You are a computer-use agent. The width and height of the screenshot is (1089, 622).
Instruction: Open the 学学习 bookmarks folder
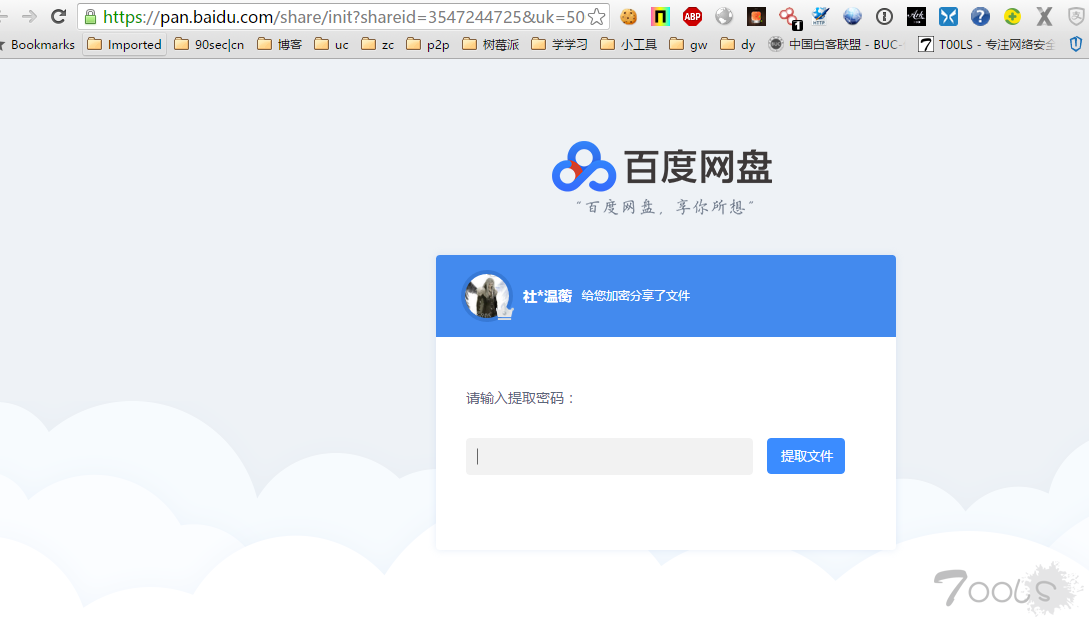(x=559, y=44)
